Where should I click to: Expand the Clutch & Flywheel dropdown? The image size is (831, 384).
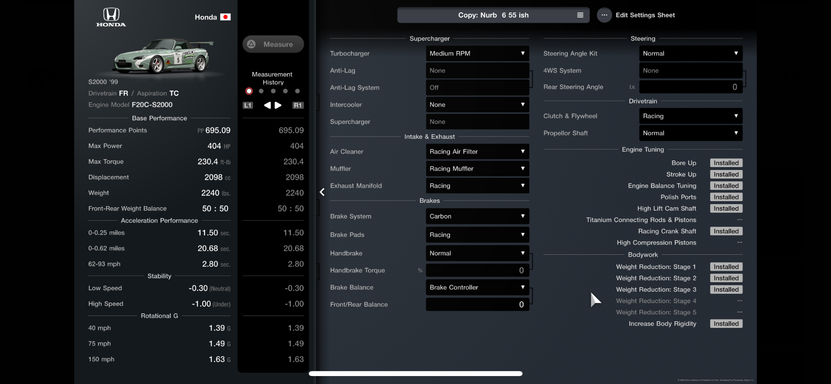(691, 116)
